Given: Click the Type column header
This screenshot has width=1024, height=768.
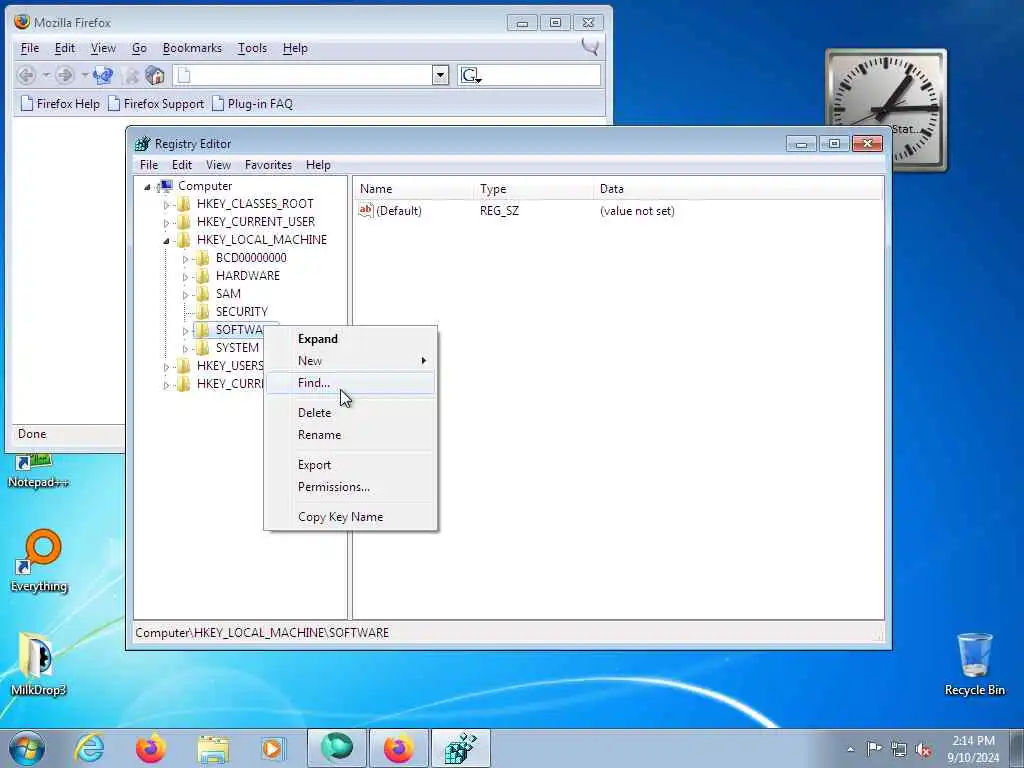Looking at the screenshot, I should click(534, 189).
